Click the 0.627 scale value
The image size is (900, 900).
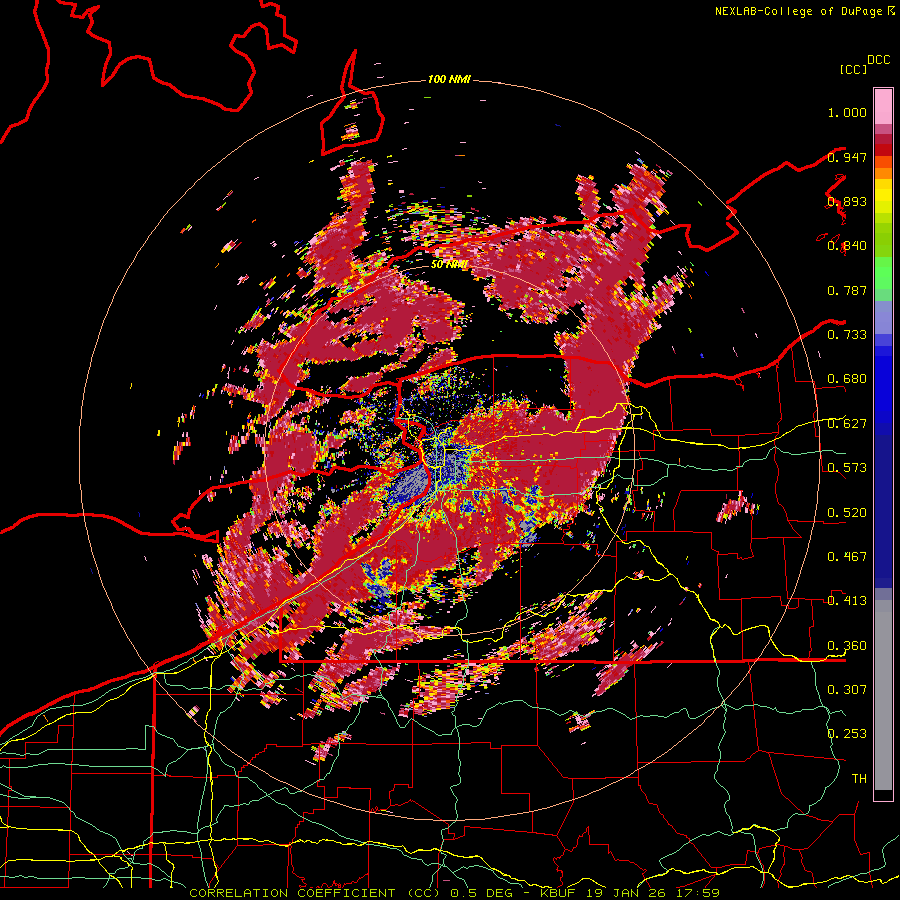[847, 424]
